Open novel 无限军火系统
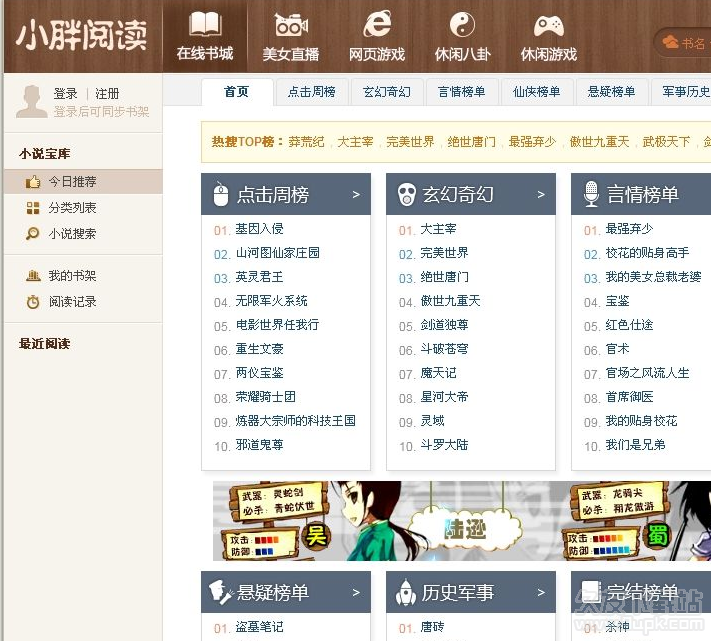Viewport: 711px width, 641px height. 272,301
